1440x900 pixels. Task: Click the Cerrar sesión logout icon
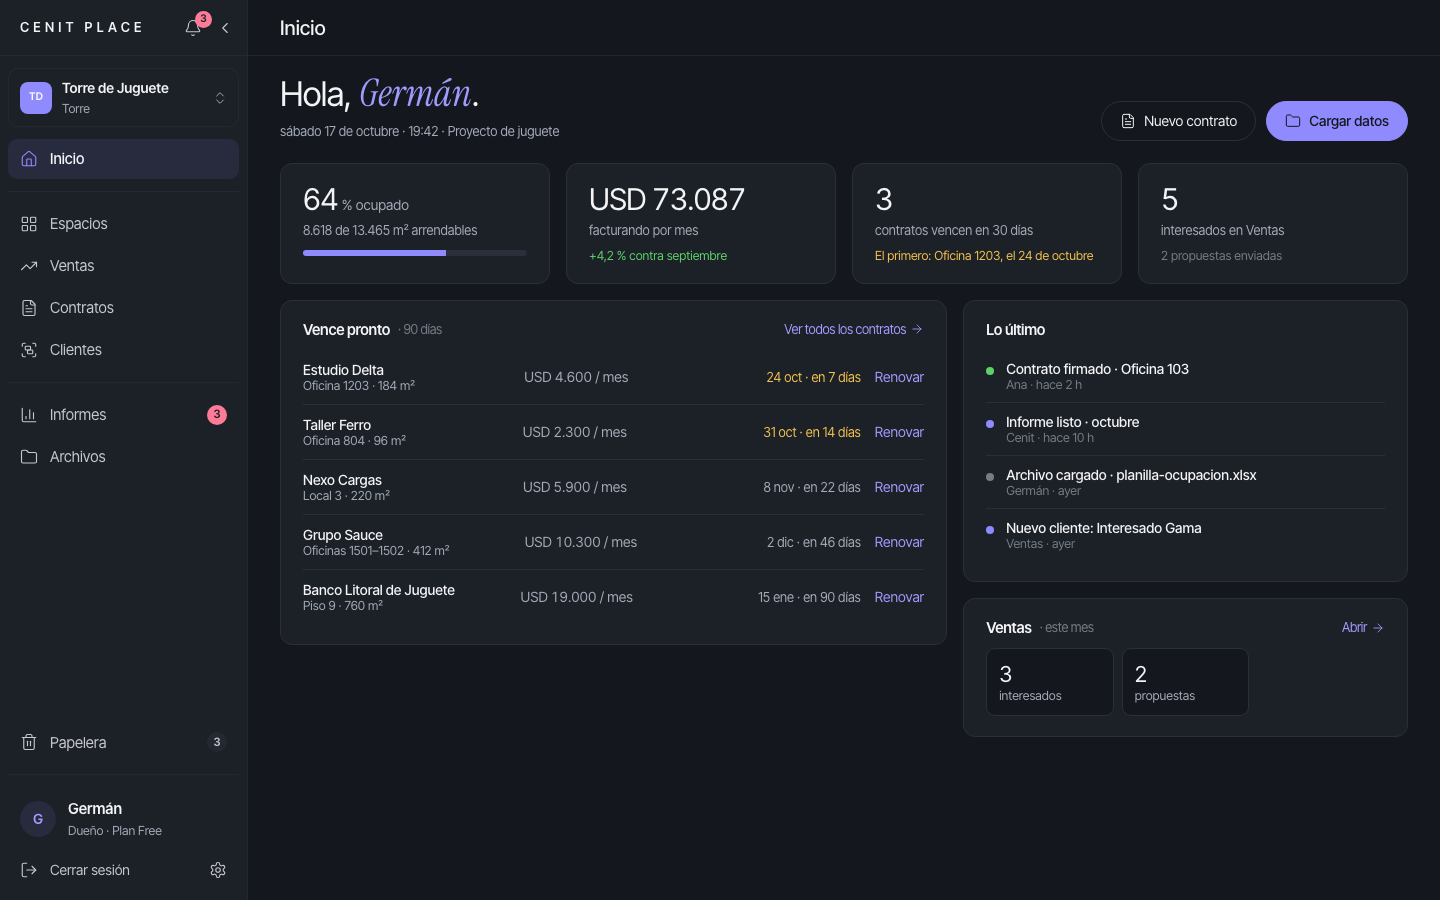pyautogui.click(x=29, y=870)
